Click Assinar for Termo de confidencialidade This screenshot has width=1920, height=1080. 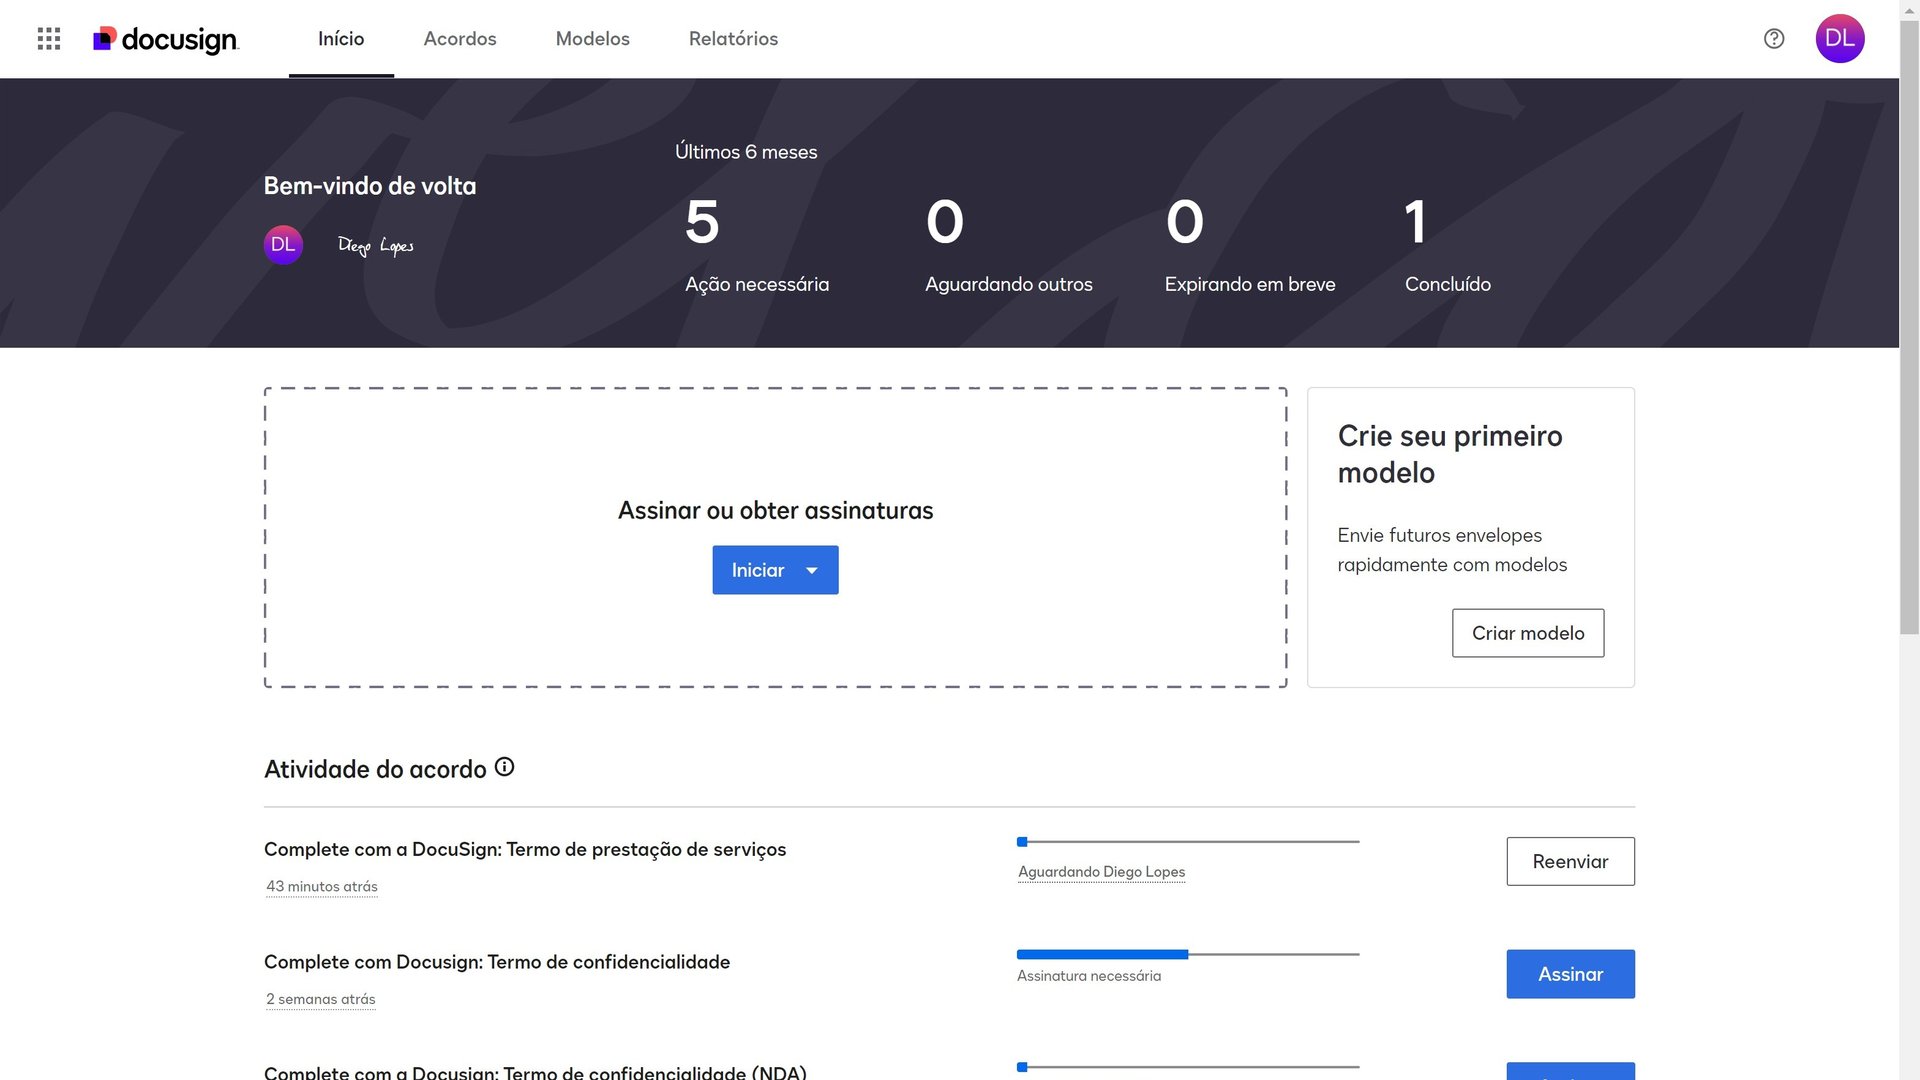pos(1570,974)
